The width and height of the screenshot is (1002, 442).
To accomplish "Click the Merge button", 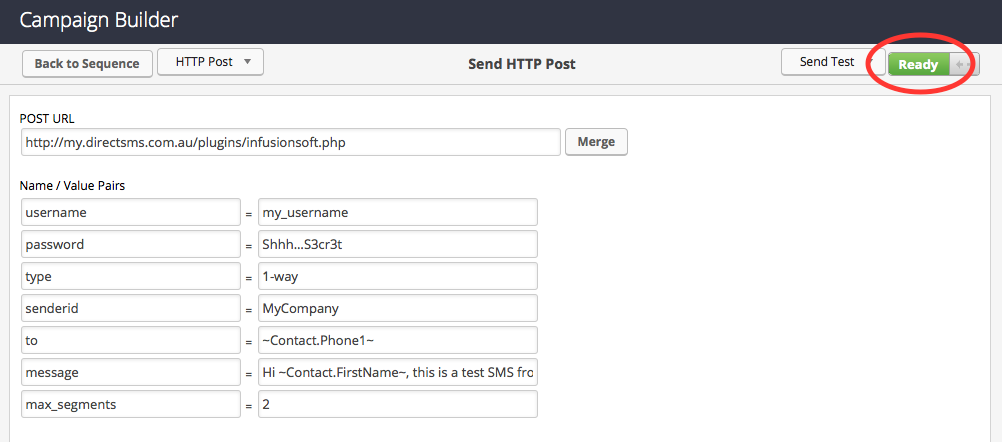I will pos(596,142).
